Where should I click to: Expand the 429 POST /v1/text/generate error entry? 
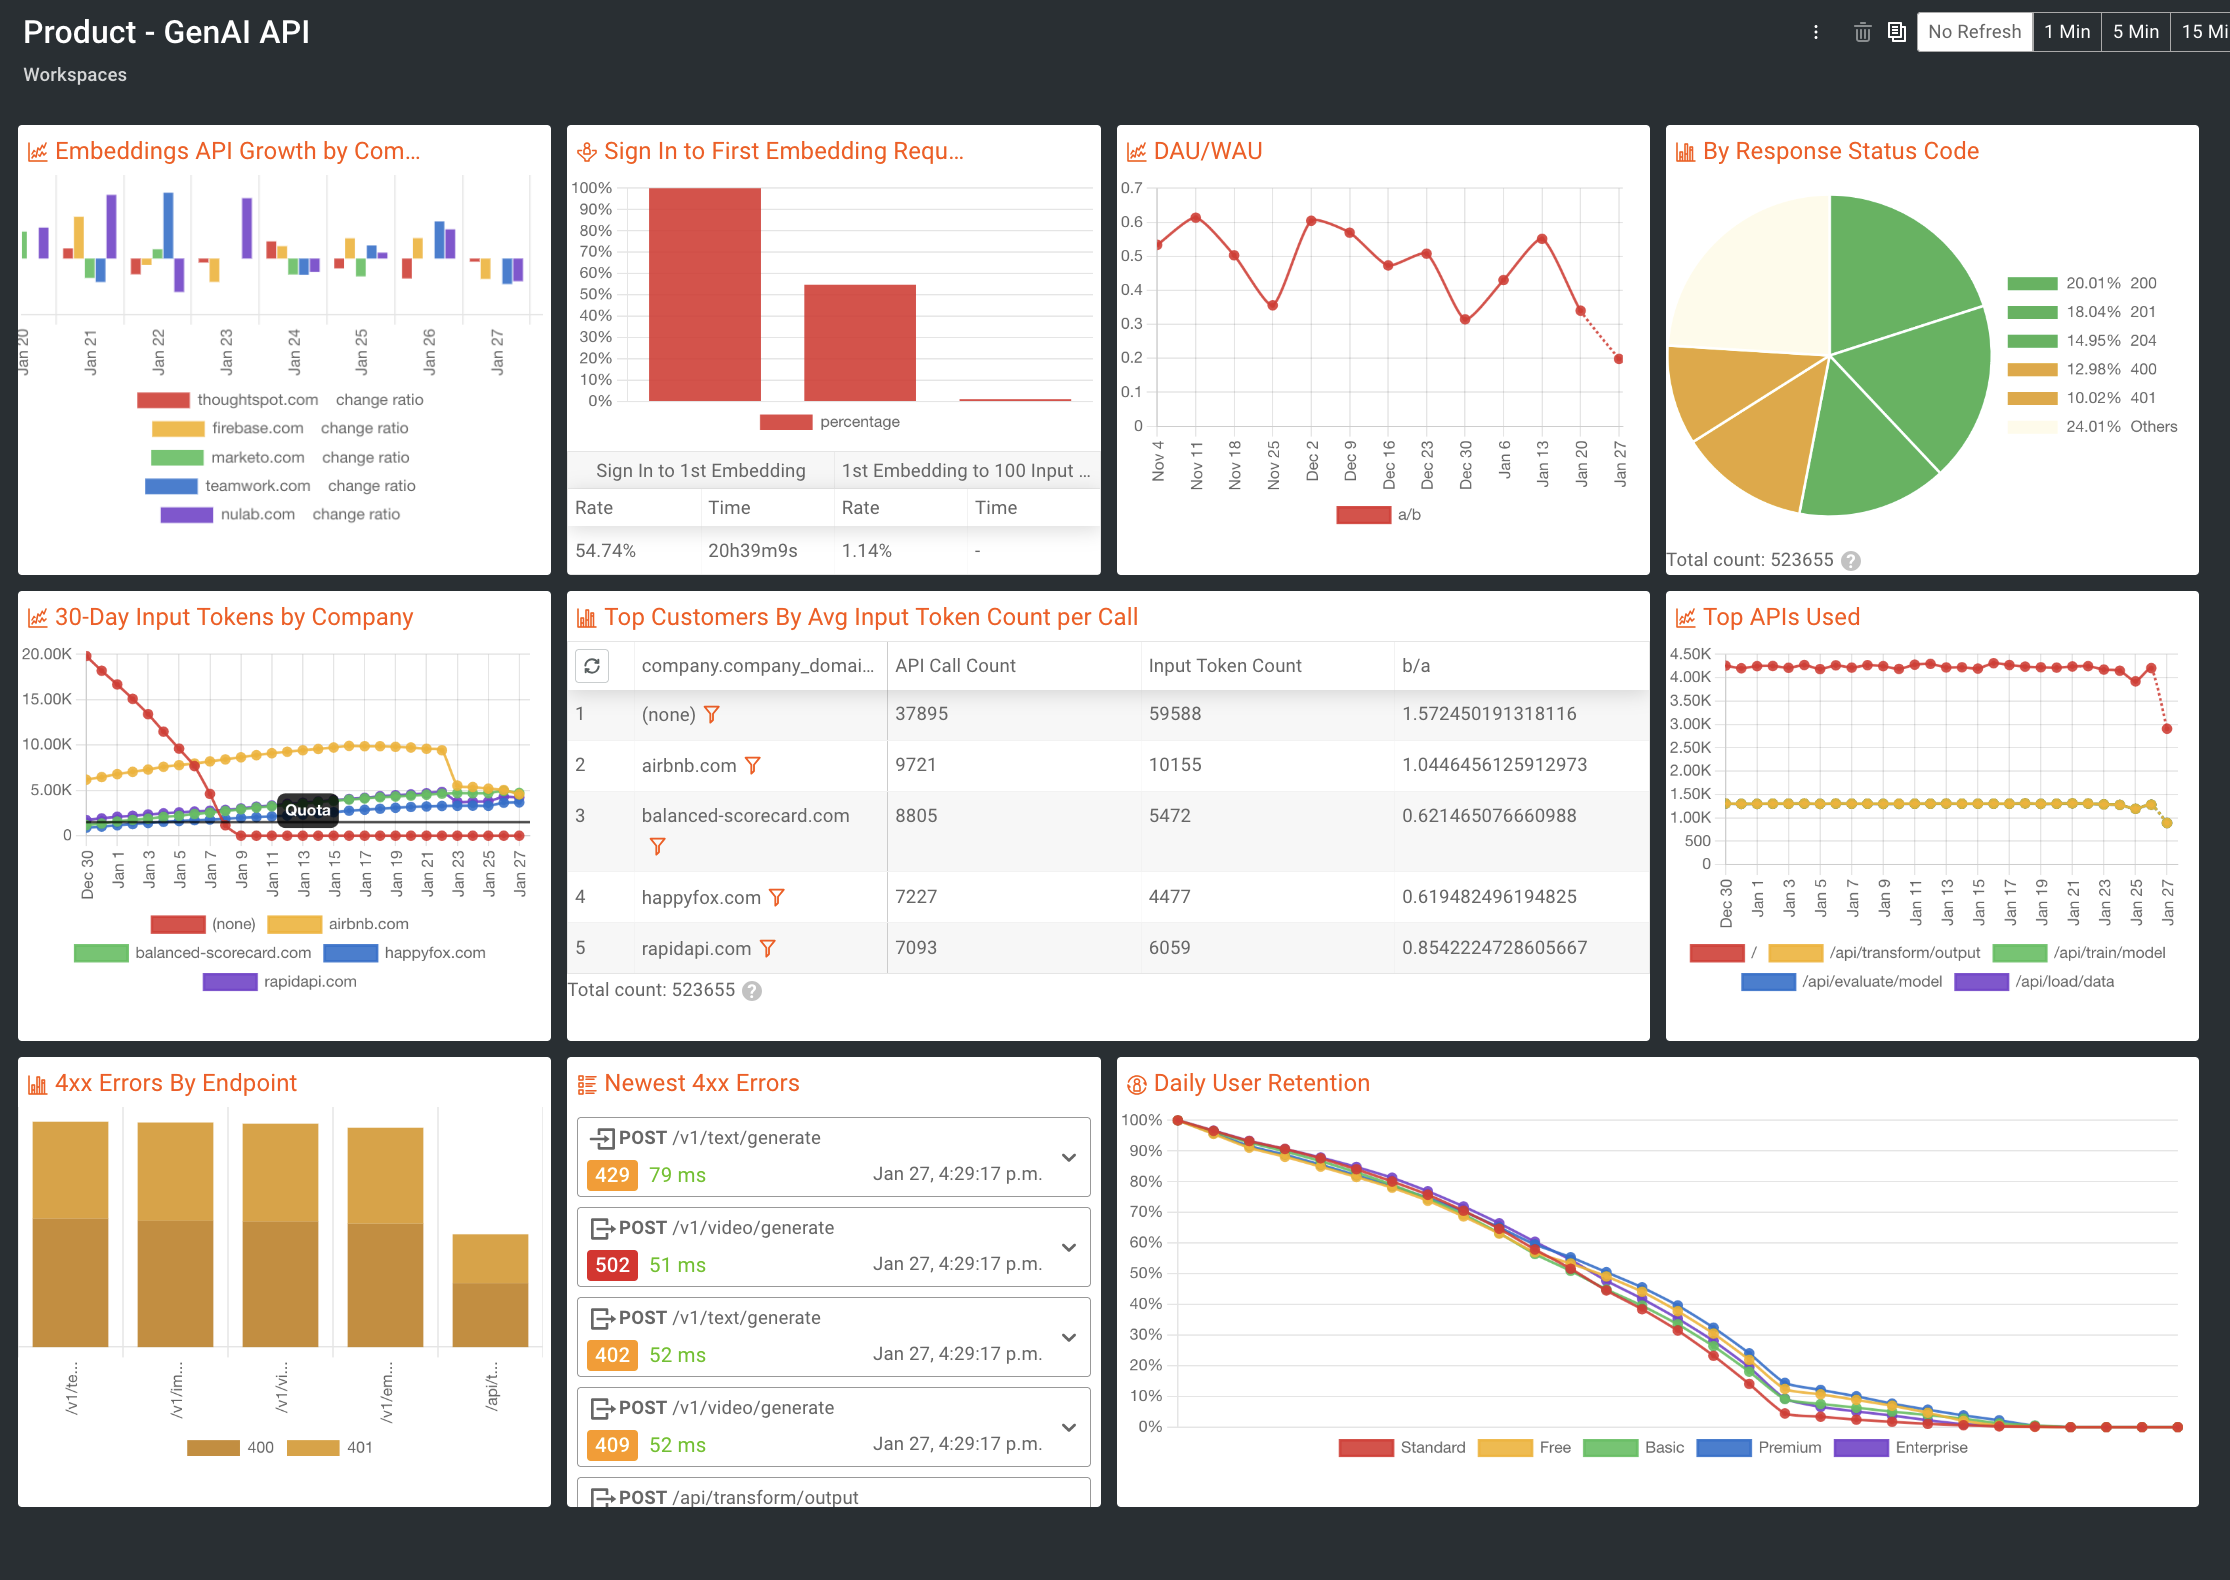(1070, 1156)
